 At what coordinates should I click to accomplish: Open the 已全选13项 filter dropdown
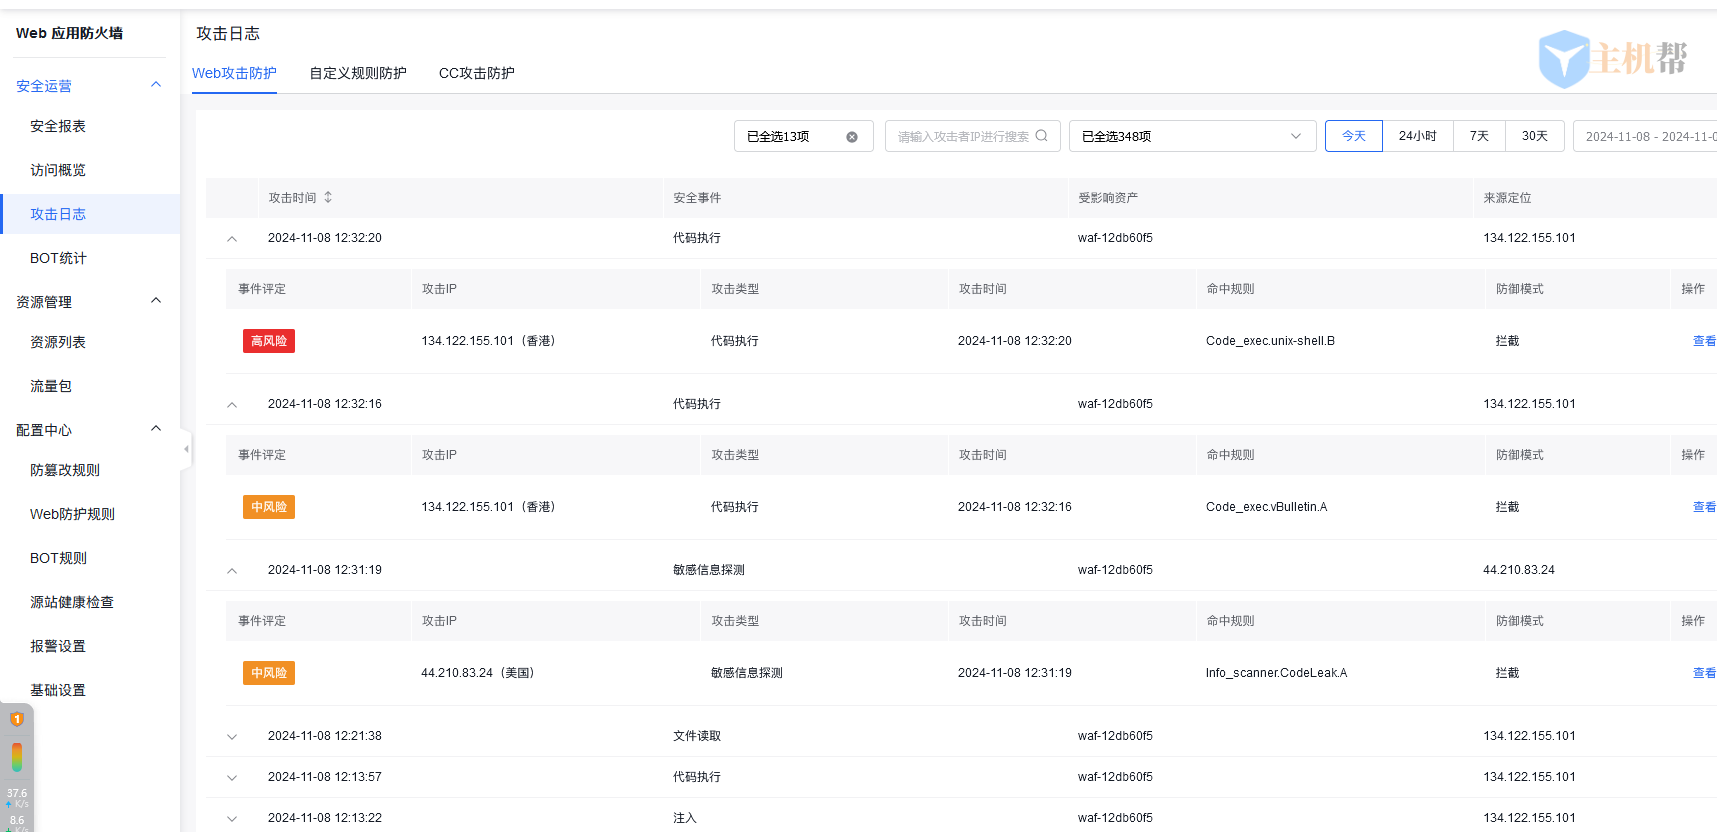[803, 136]
